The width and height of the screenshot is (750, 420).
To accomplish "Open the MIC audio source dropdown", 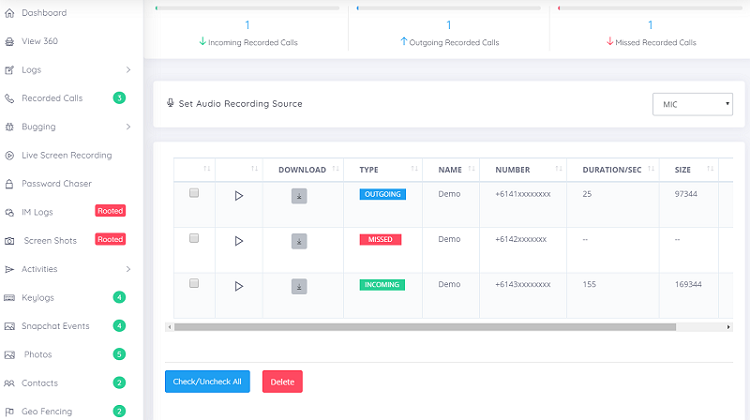I will point(692,104).
